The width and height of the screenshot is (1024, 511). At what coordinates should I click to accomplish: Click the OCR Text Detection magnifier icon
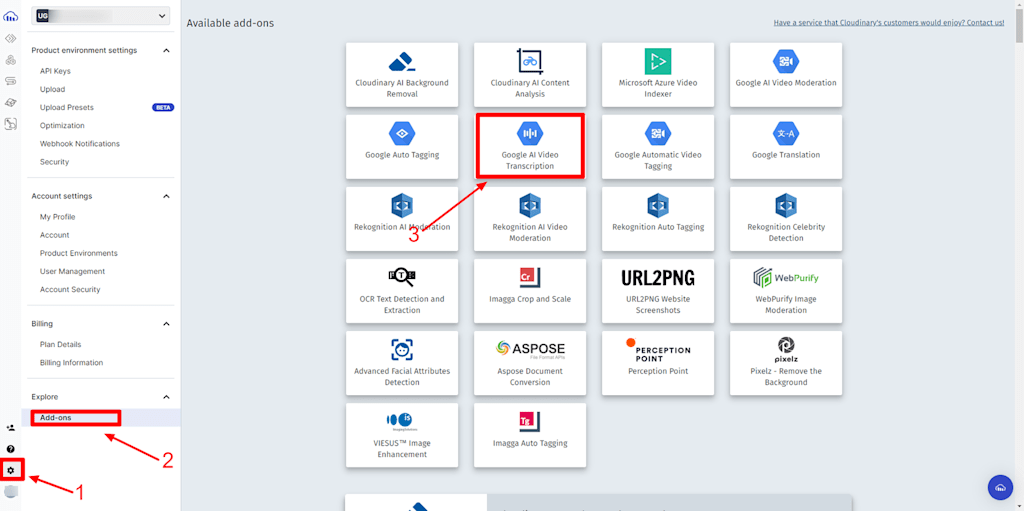point(402,277)
